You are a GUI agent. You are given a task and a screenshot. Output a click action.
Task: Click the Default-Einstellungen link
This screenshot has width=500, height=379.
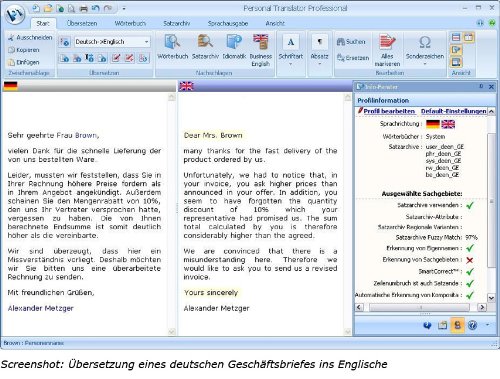453,111
